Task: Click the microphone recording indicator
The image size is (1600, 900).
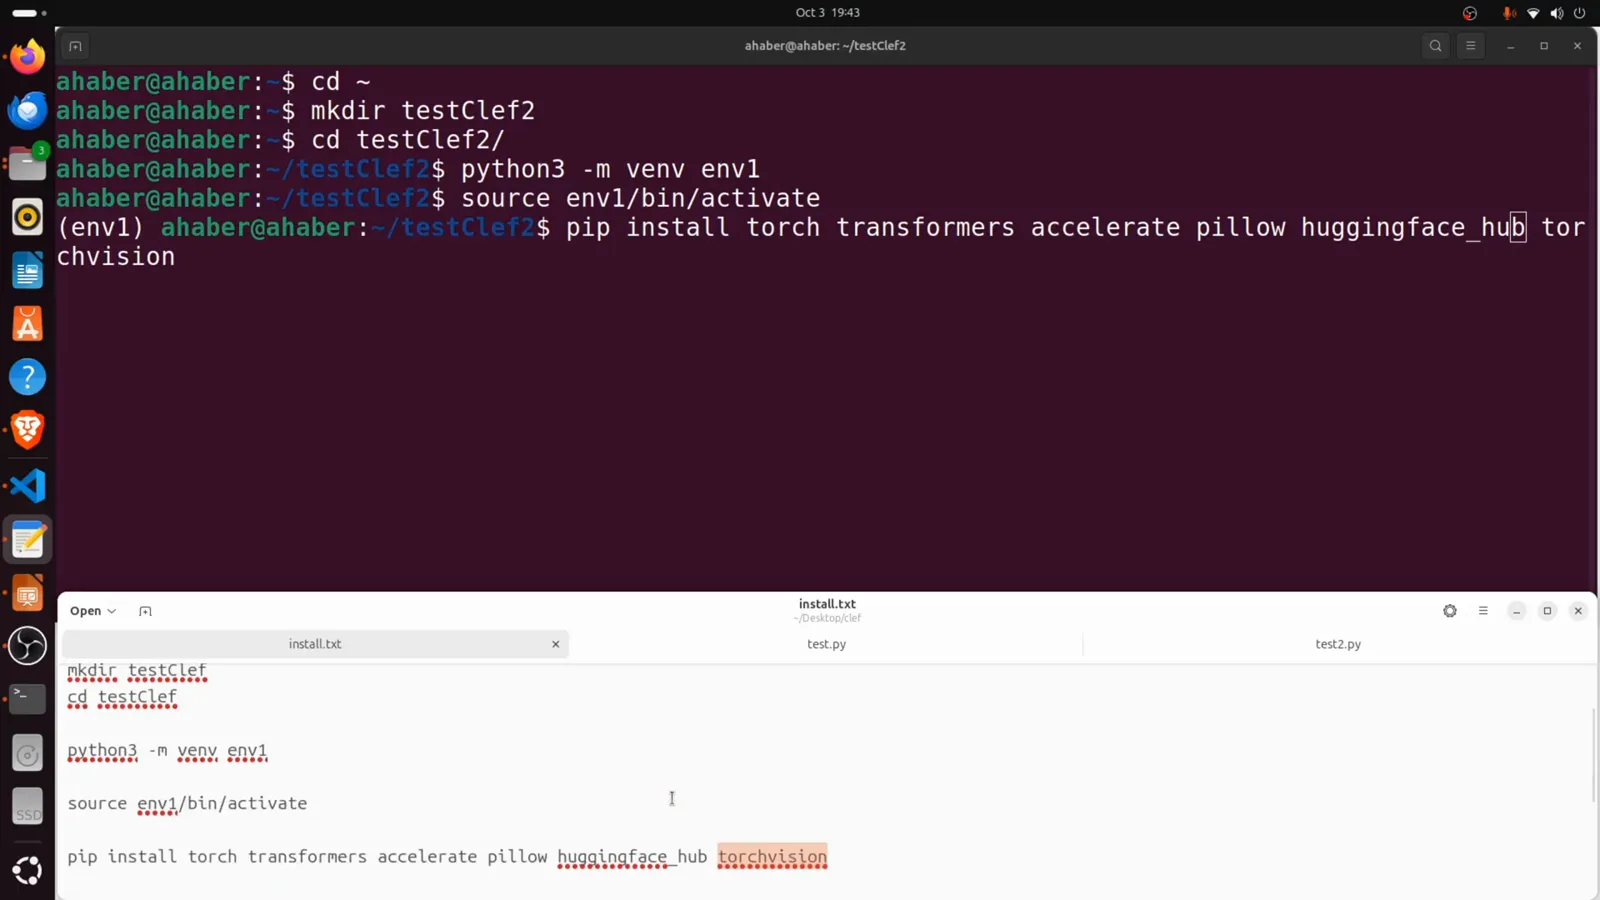Action: click(1508, 13)
